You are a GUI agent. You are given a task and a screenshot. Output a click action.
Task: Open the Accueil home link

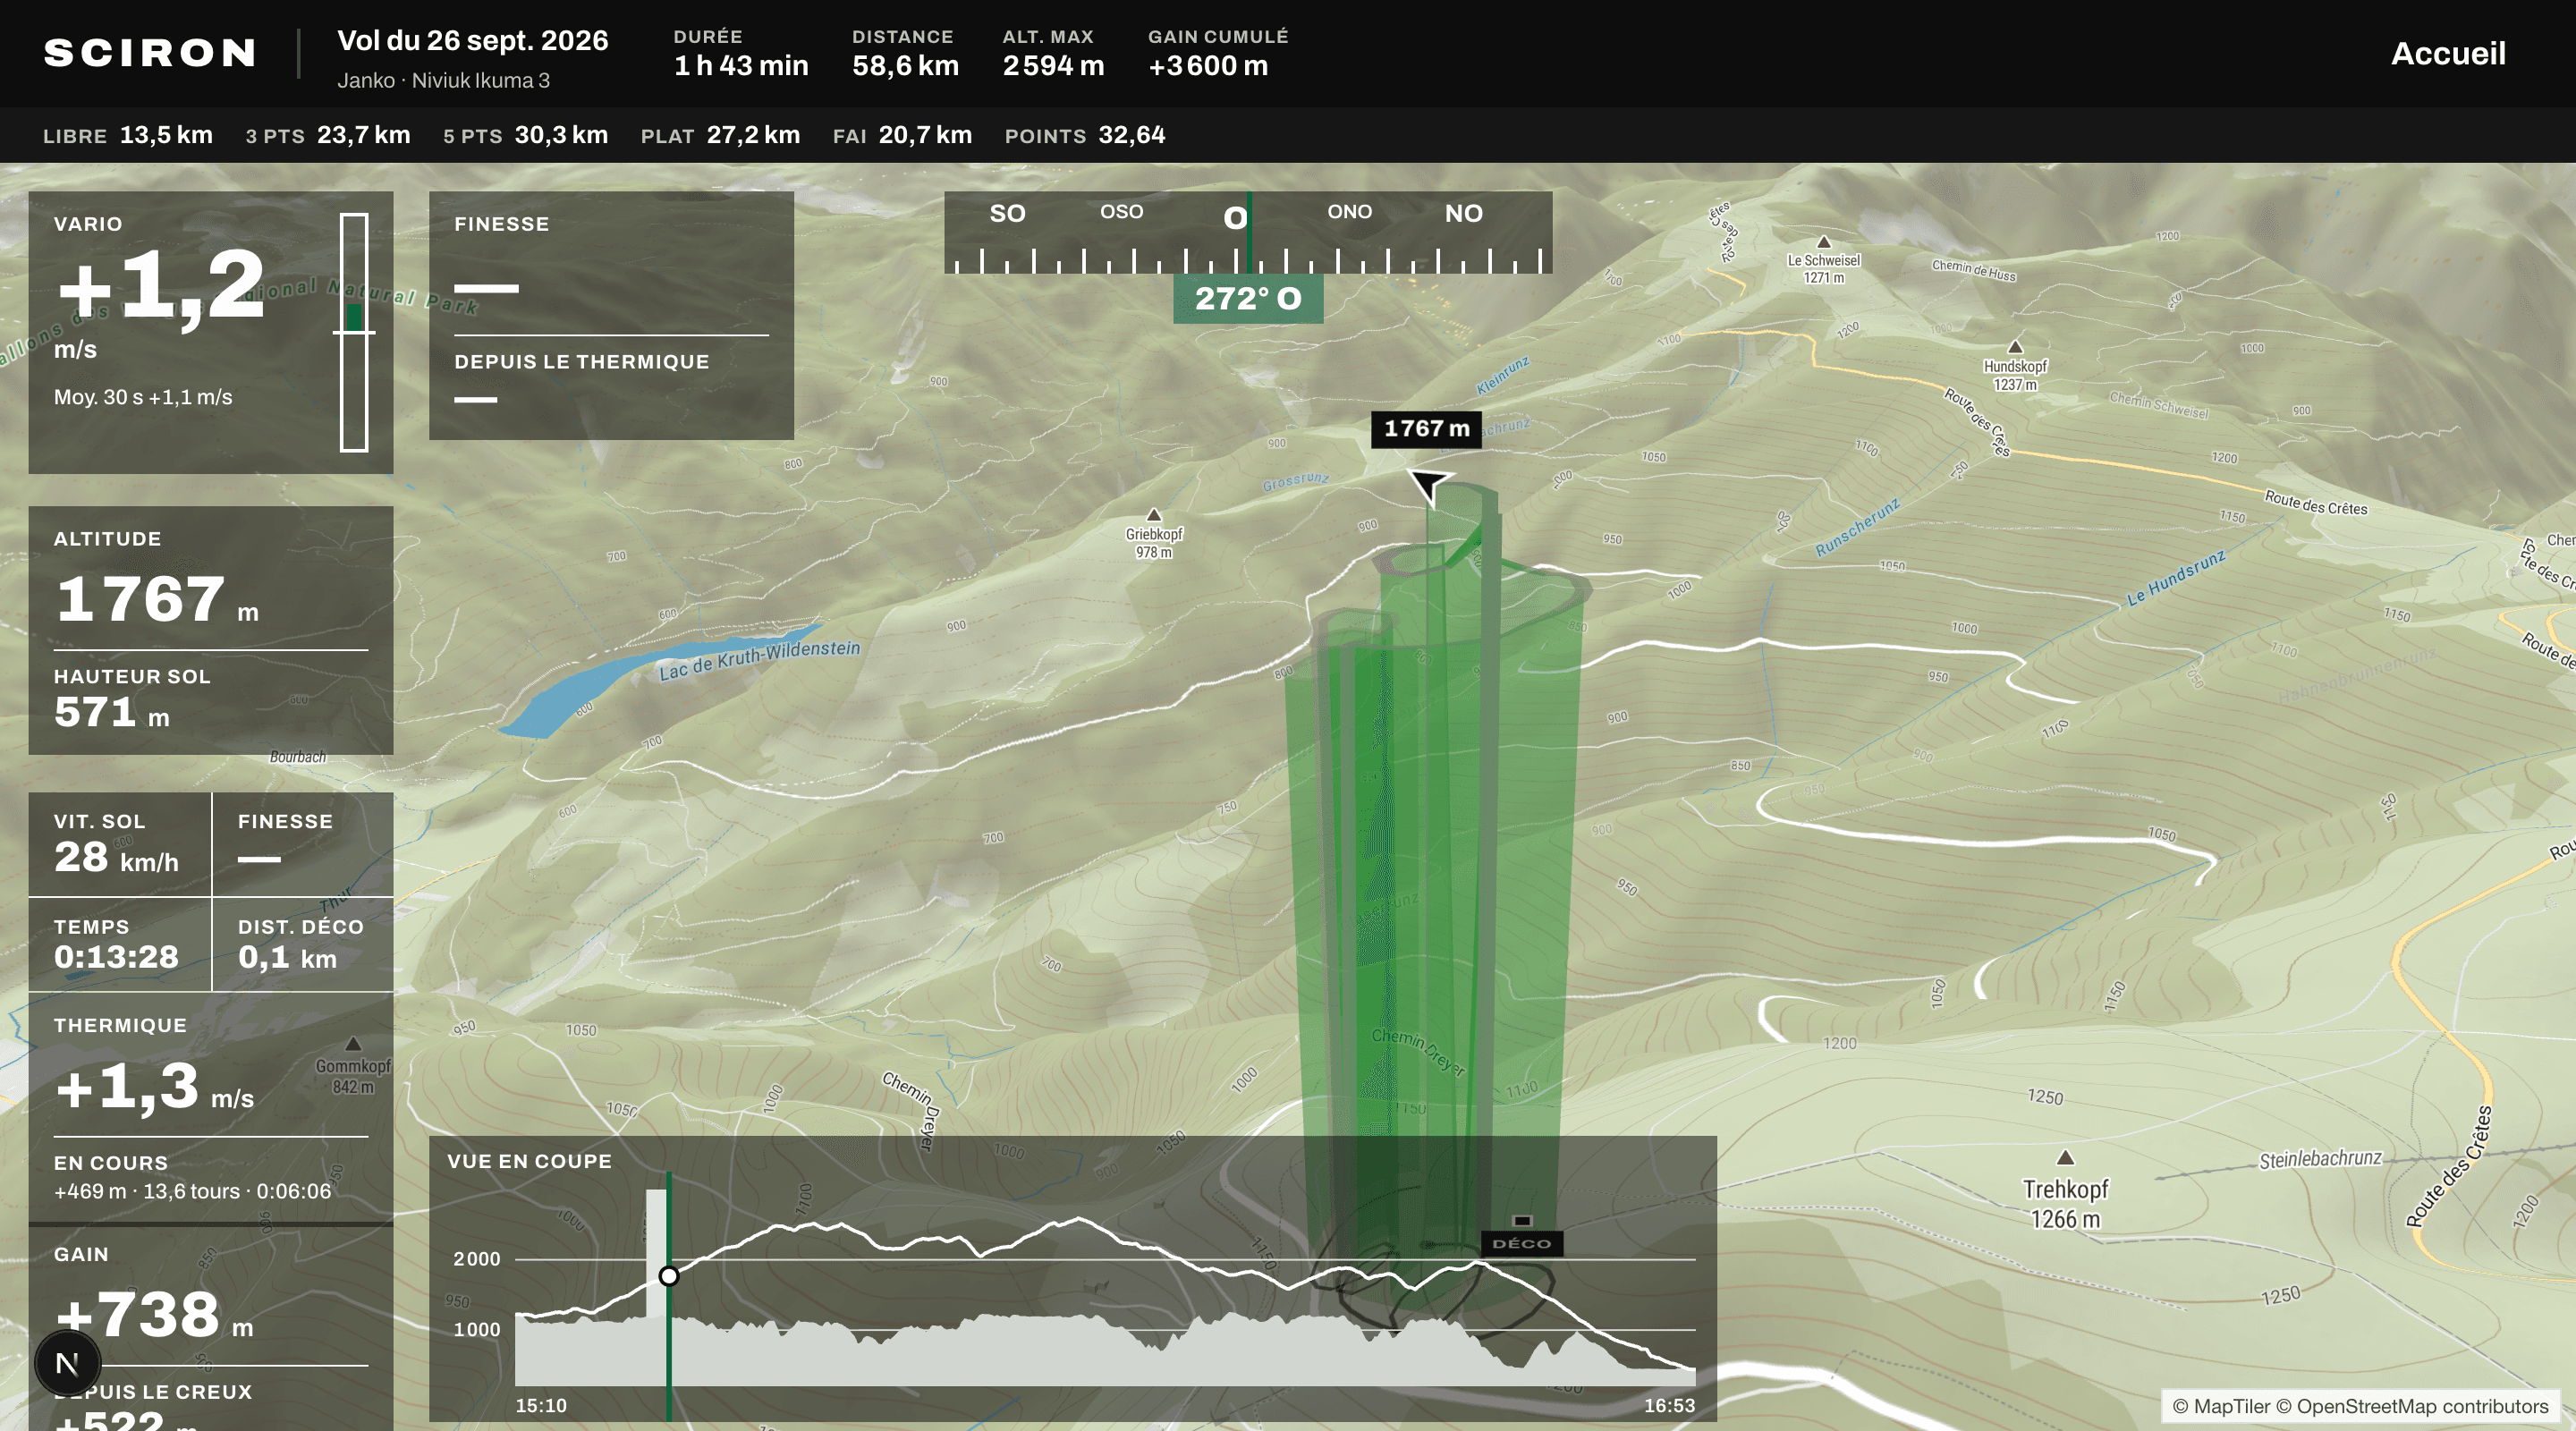click(2447, 54)
